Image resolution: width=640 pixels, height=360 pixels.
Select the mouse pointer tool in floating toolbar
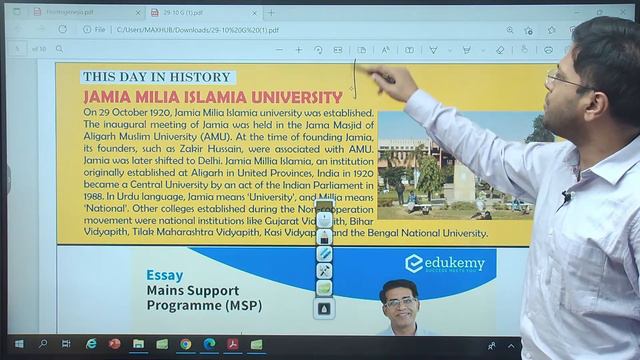click(325, 220)
